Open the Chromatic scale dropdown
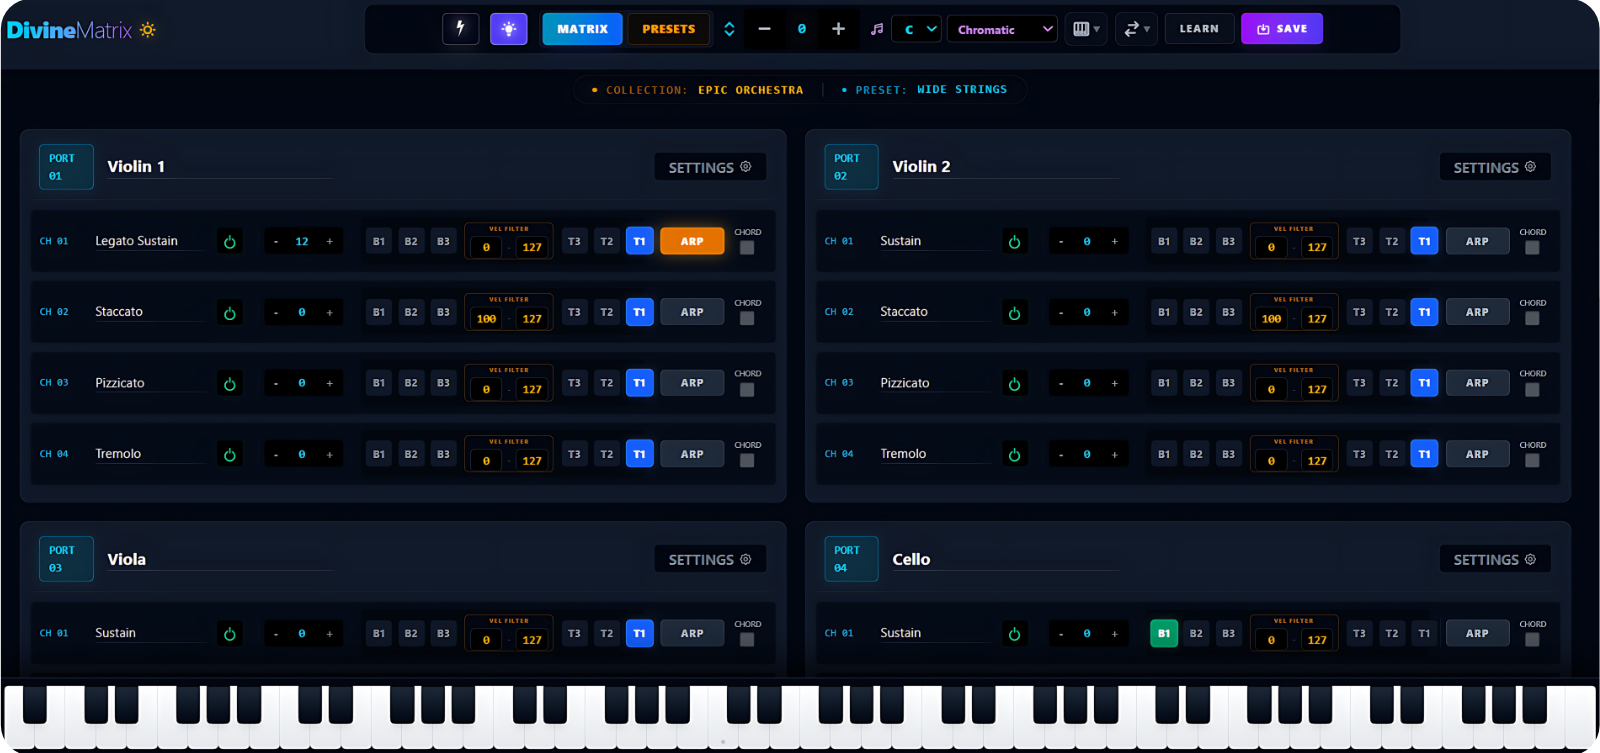Screen dimensions: 1600x753 (x=1003, y=29)
